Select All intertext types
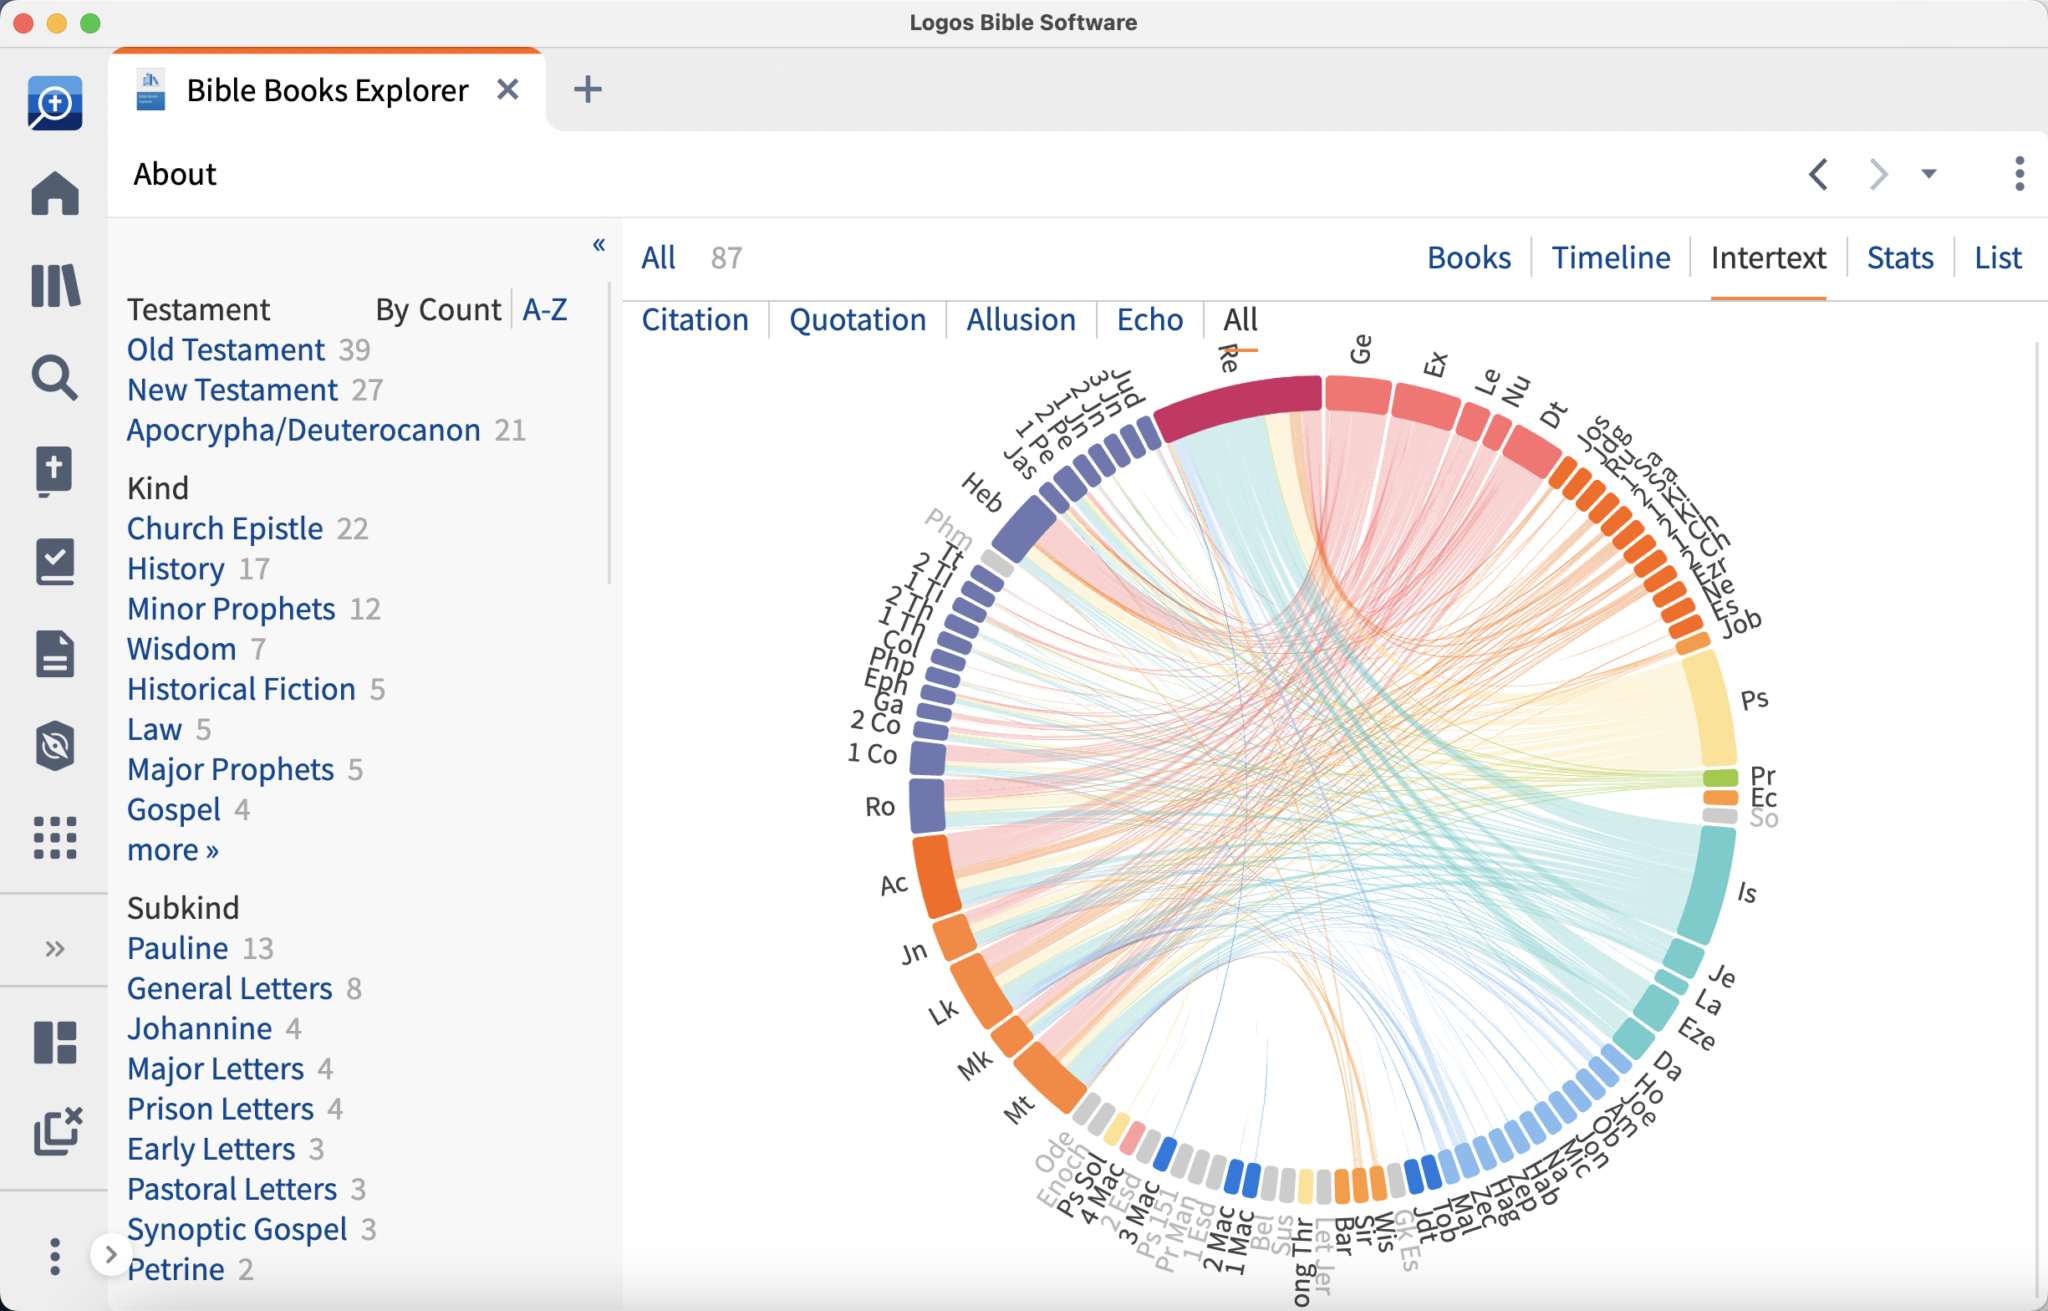Viewport: 2048px width, 1311px height. tap(1240, 320)
